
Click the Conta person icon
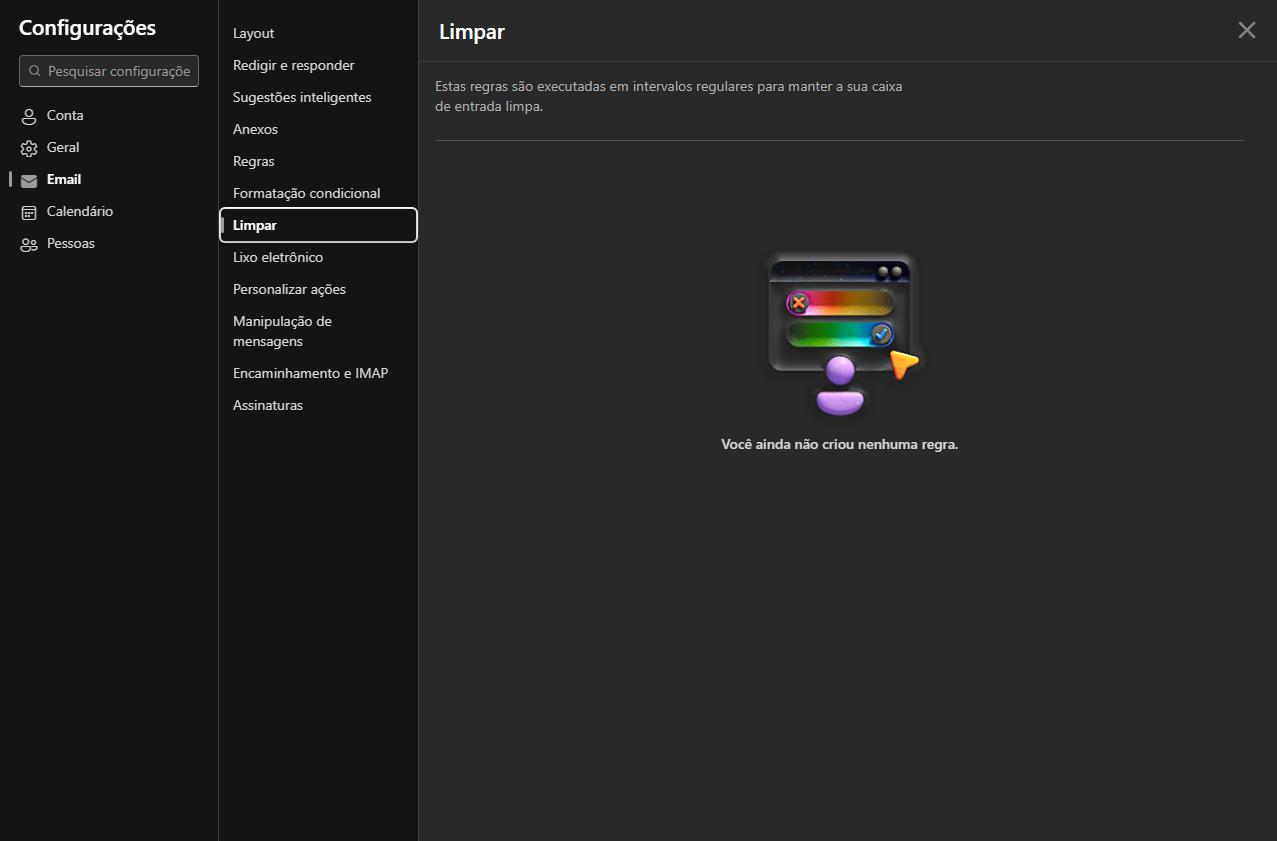(x=29, y=116)
